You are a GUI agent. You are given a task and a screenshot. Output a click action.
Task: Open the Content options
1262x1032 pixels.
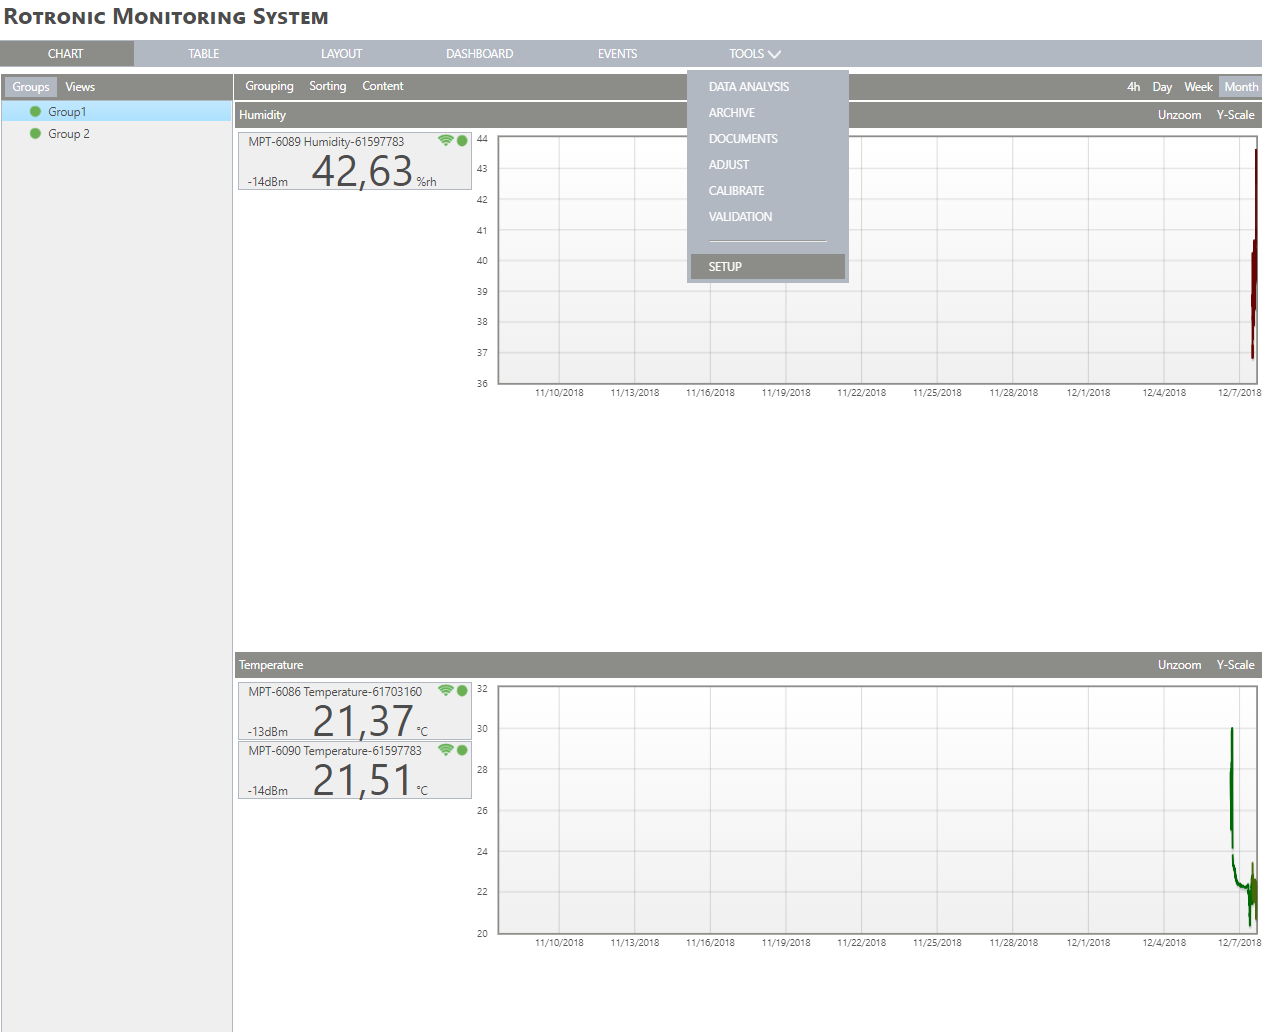[x=383, y=86]
